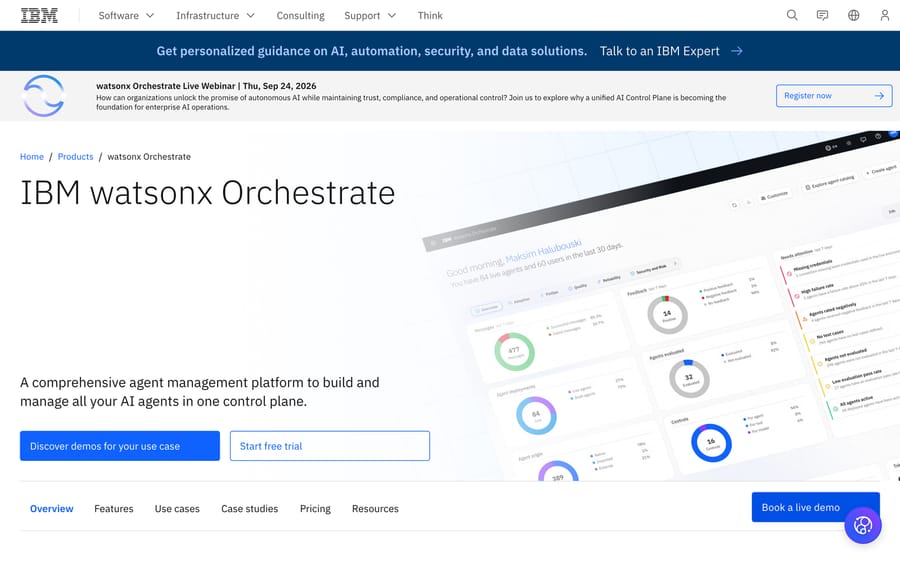Switch to the Use cases tab
This screenshot has height=563, width=900.
[177, 508]
